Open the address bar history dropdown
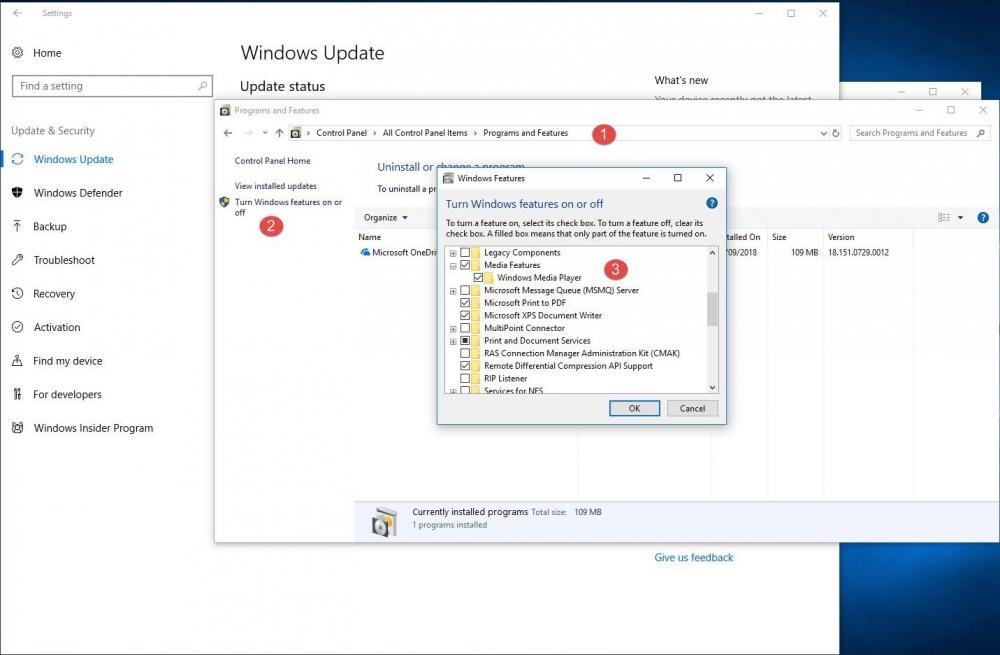 pyautogui.click(x=823, y=133)
